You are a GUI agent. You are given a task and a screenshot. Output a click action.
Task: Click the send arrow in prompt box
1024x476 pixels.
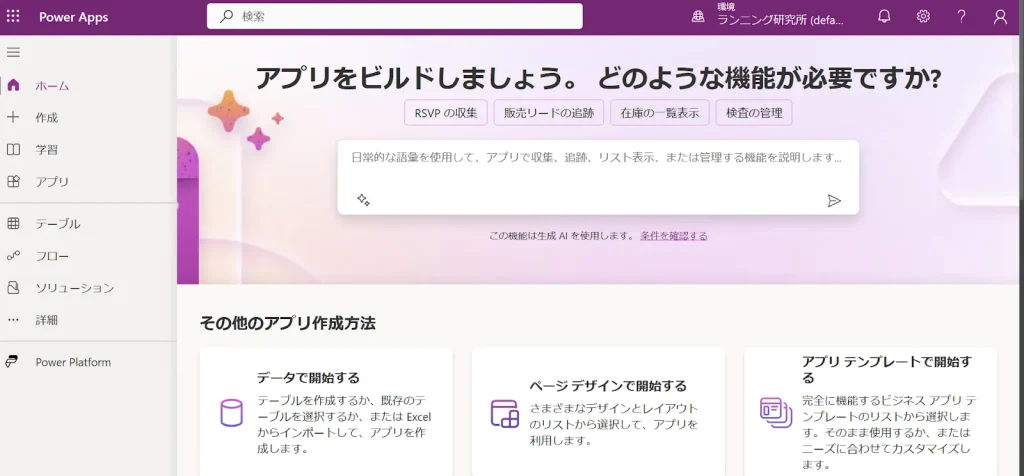[834, 200]
